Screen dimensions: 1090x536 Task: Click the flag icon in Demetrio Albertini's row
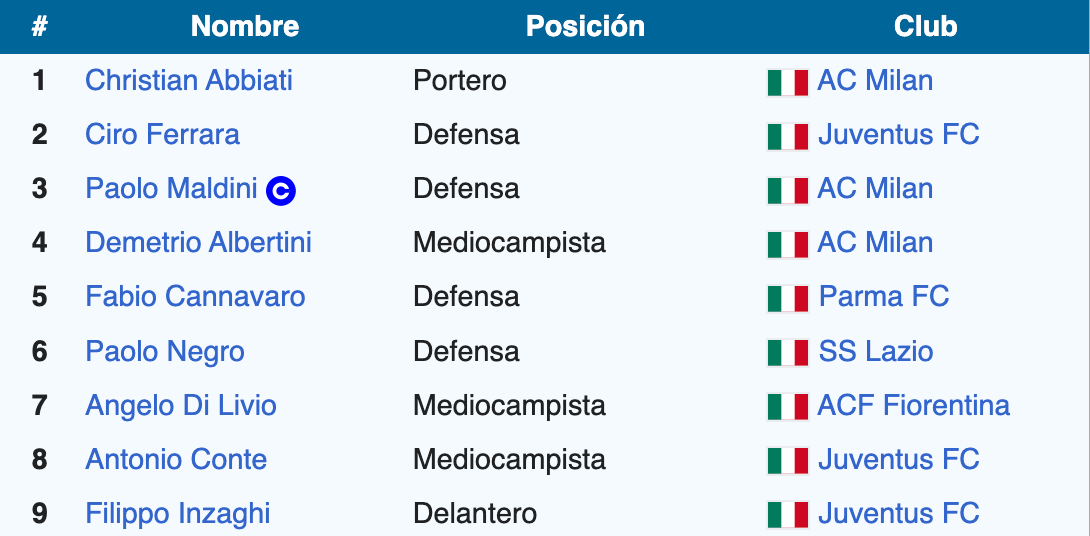point(788,244)
